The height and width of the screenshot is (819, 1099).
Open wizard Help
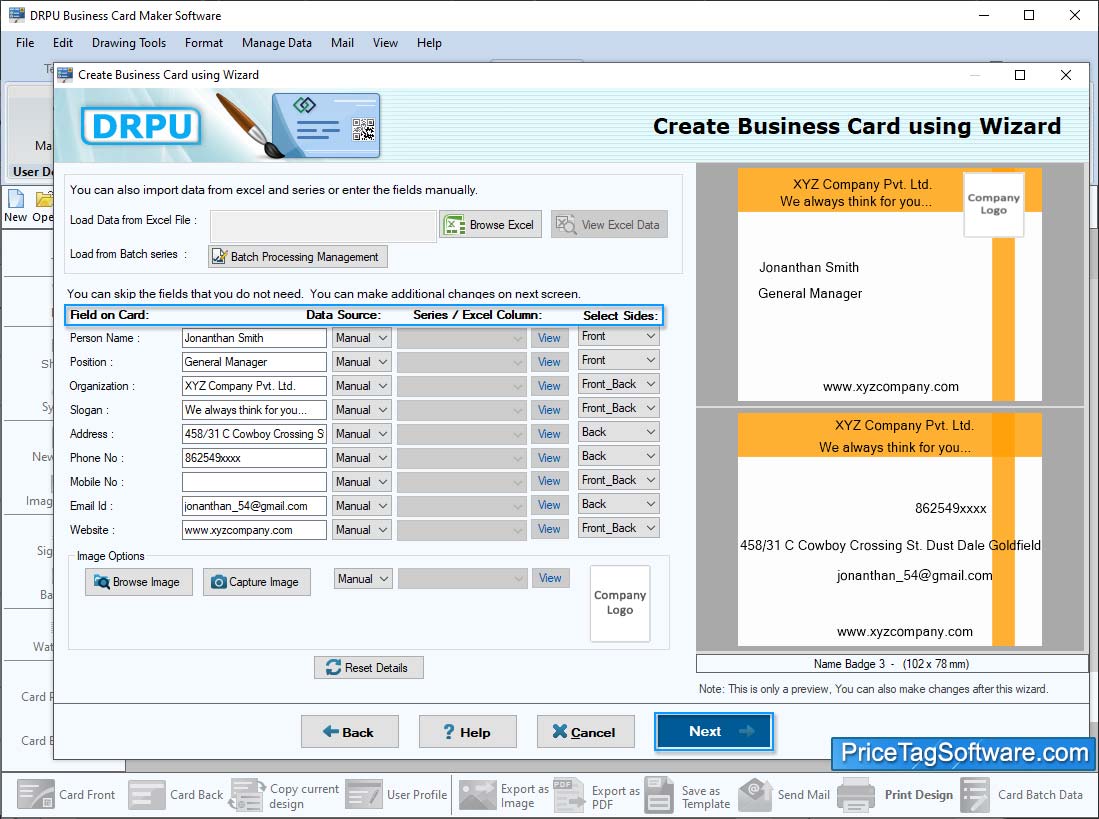(467, 732)
